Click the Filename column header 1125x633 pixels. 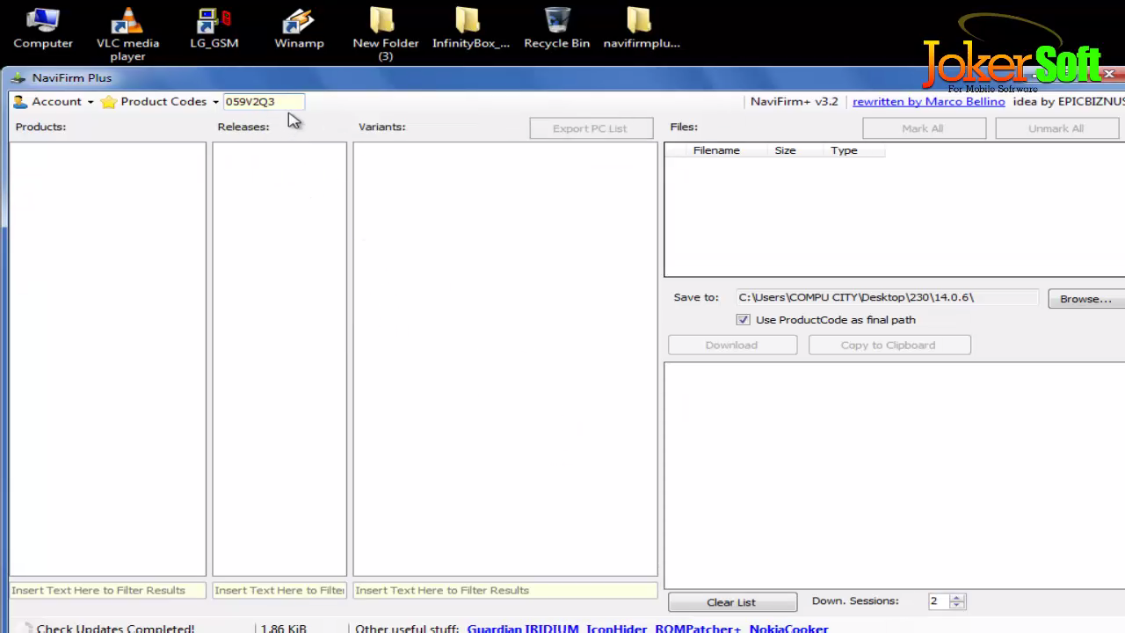[x=716, y=151]
